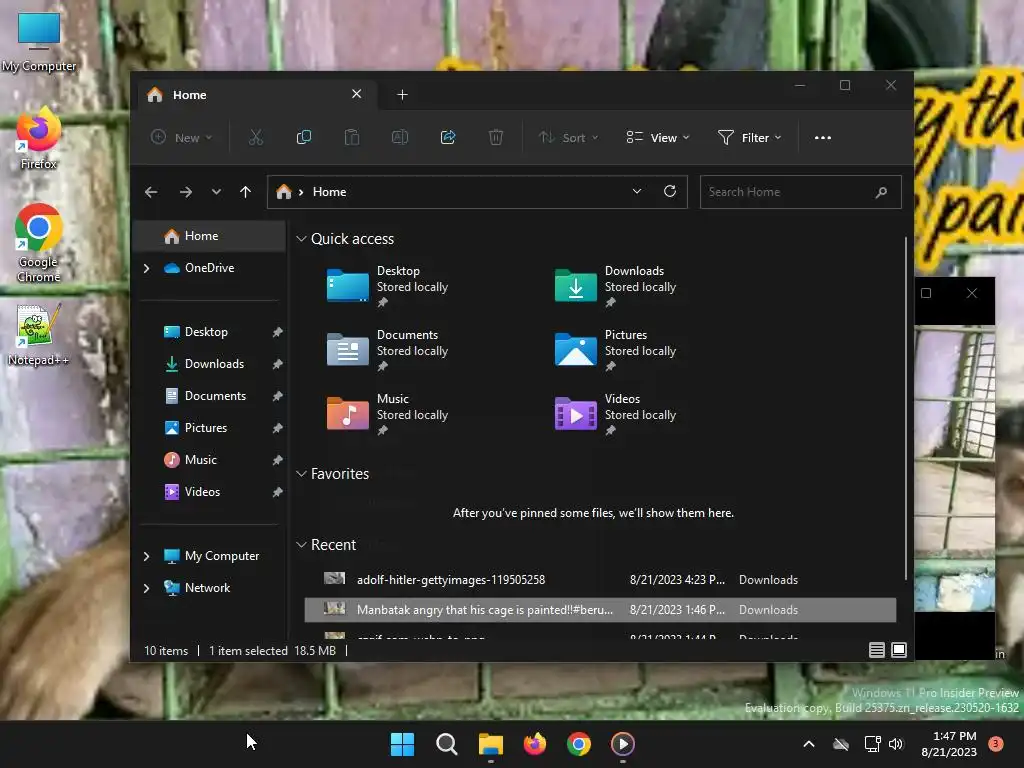Select the adolf-hitler-gettyimages-119505258 recent file
This screenshot has width=1024, height=768.
(x=600, y=579)
